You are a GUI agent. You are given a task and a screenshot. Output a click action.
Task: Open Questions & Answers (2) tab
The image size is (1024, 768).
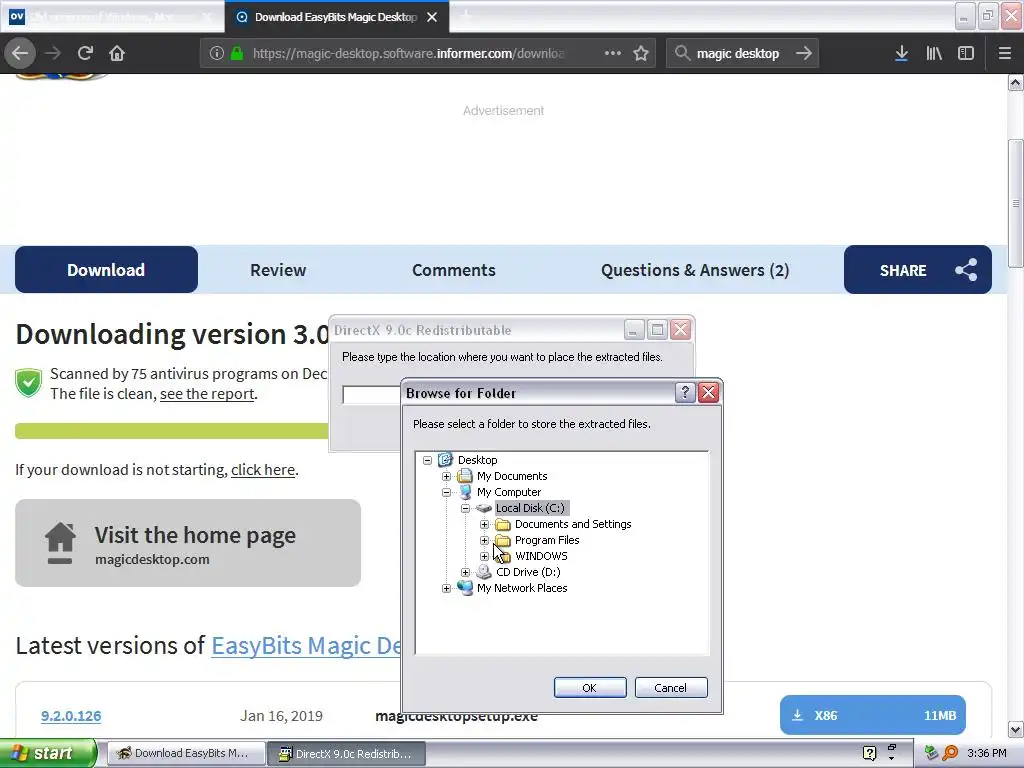click(695, 270)
